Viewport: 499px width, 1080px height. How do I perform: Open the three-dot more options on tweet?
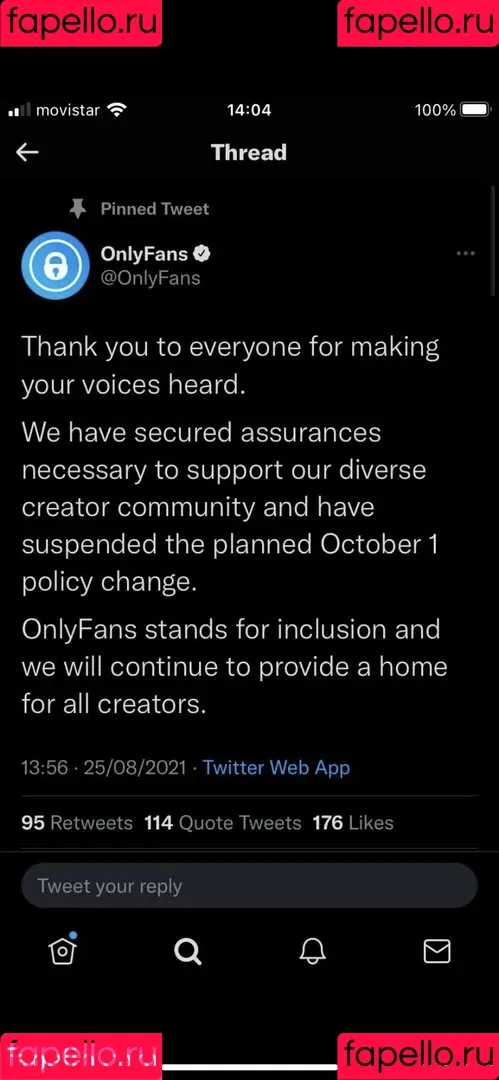(x=466, y=253)
